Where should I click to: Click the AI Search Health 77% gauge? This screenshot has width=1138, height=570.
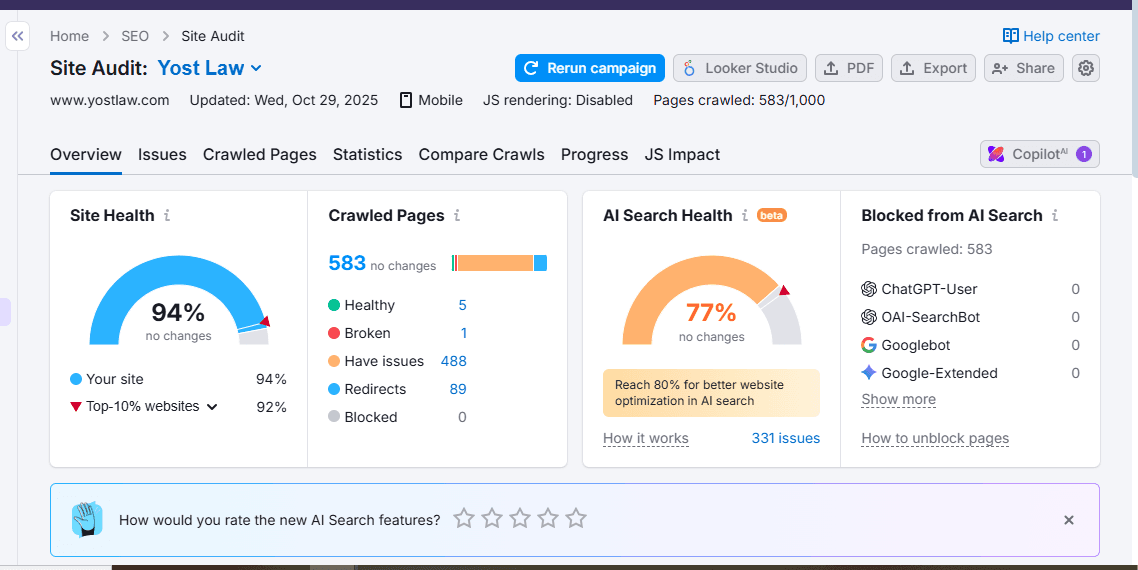pyautogui.click(x=712, y=300)
